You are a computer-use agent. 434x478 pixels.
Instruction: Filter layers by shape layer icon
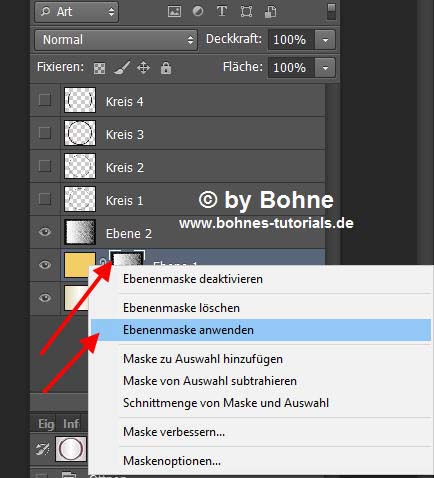coord(246,12)
